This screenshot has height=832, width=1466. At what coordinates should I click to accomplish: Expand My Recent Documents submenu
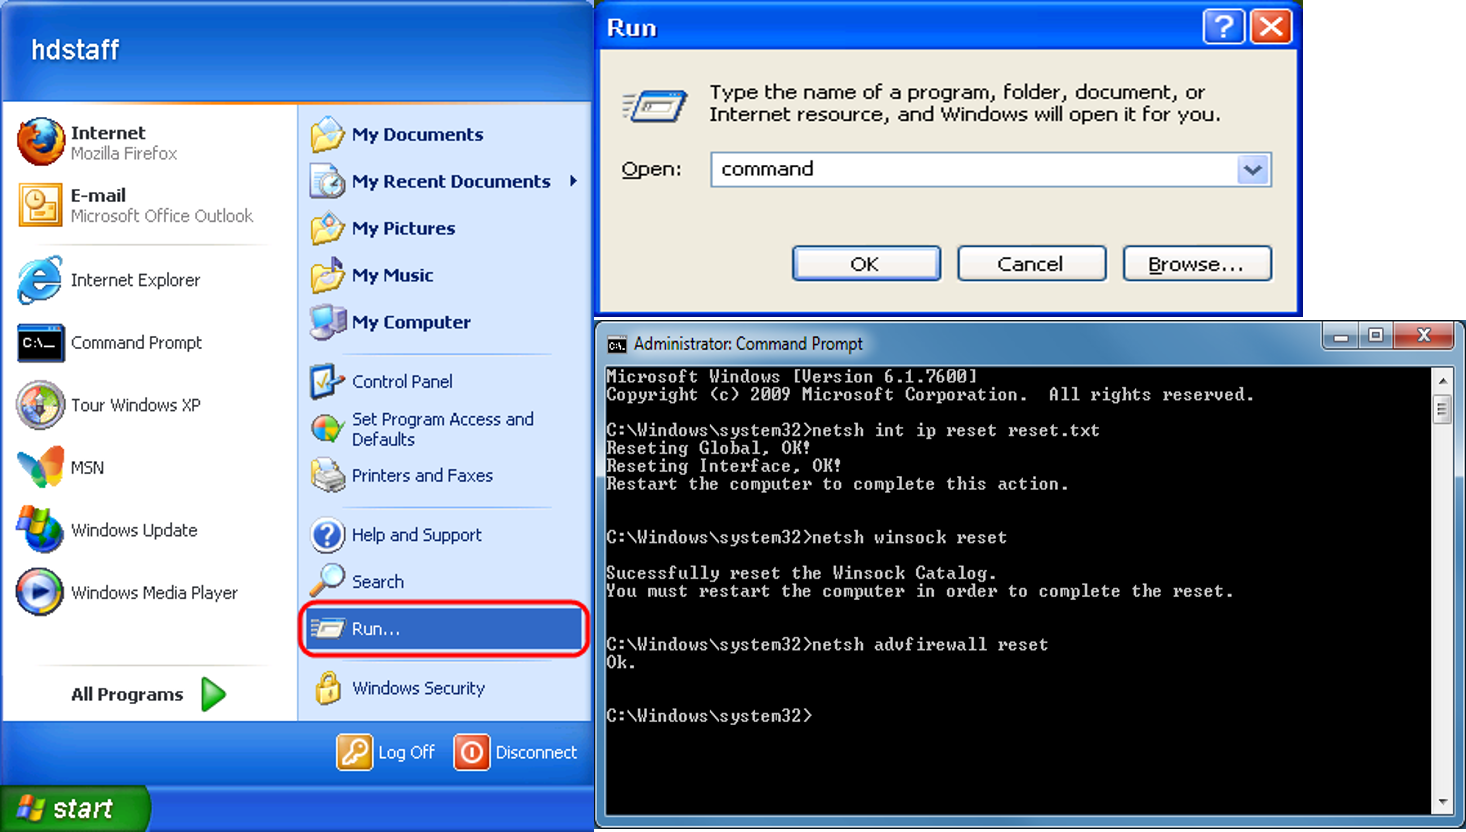point(450,181)
